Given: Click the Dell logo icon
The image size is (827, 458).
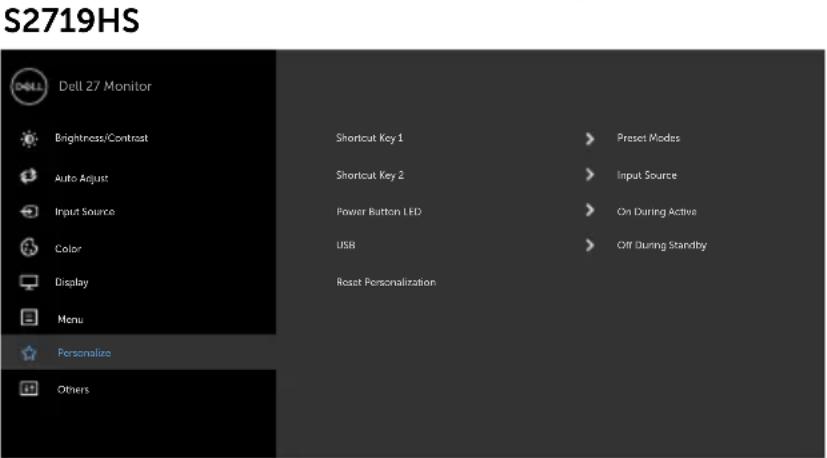Looking at the screenshot, I should pos(29,87).
